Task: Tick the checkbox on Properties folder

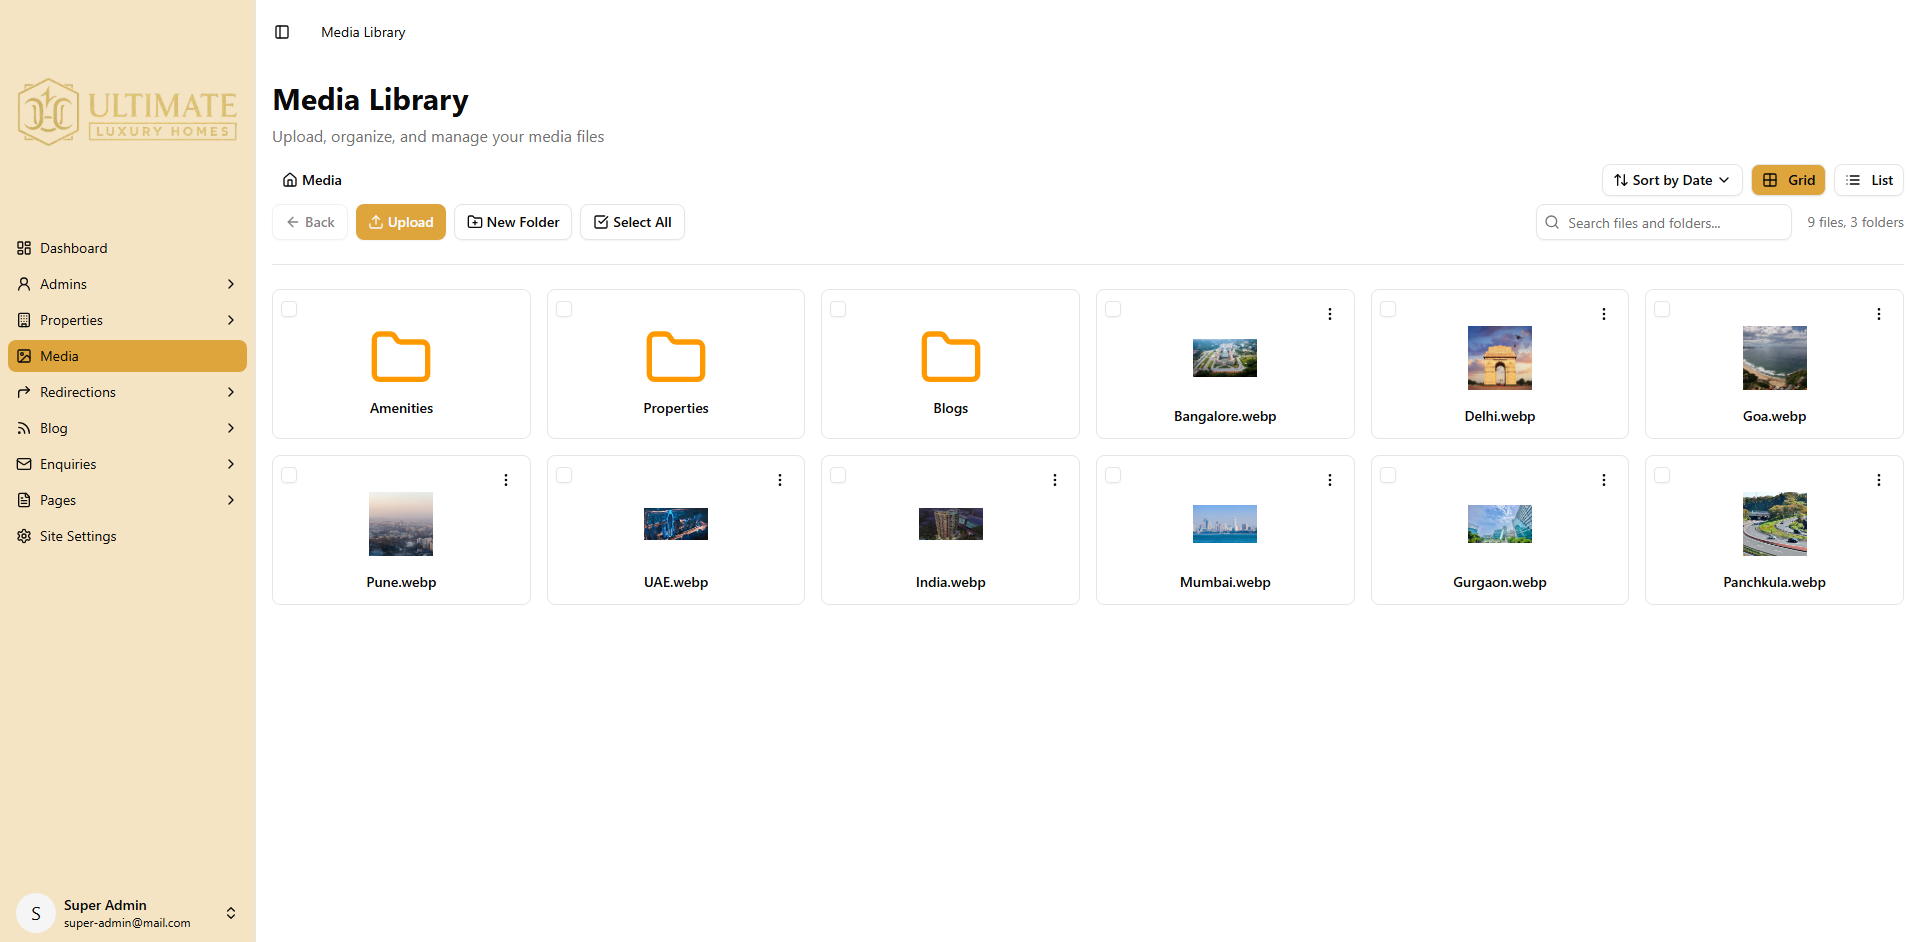Action: tap(564, 310)
